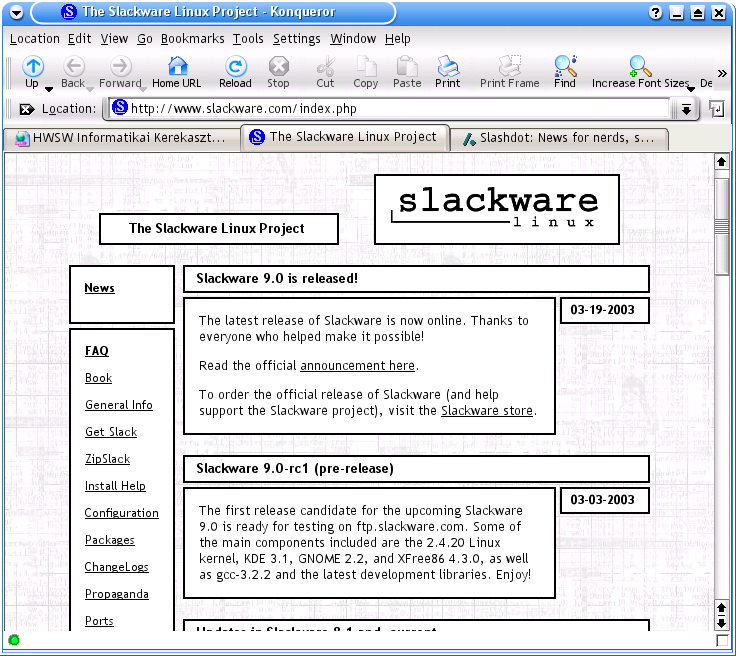Switch to HWSW Informatikai tab
The width and height of the screenshot is (736, 656).
pyautogui.click(x=122, y=138)
